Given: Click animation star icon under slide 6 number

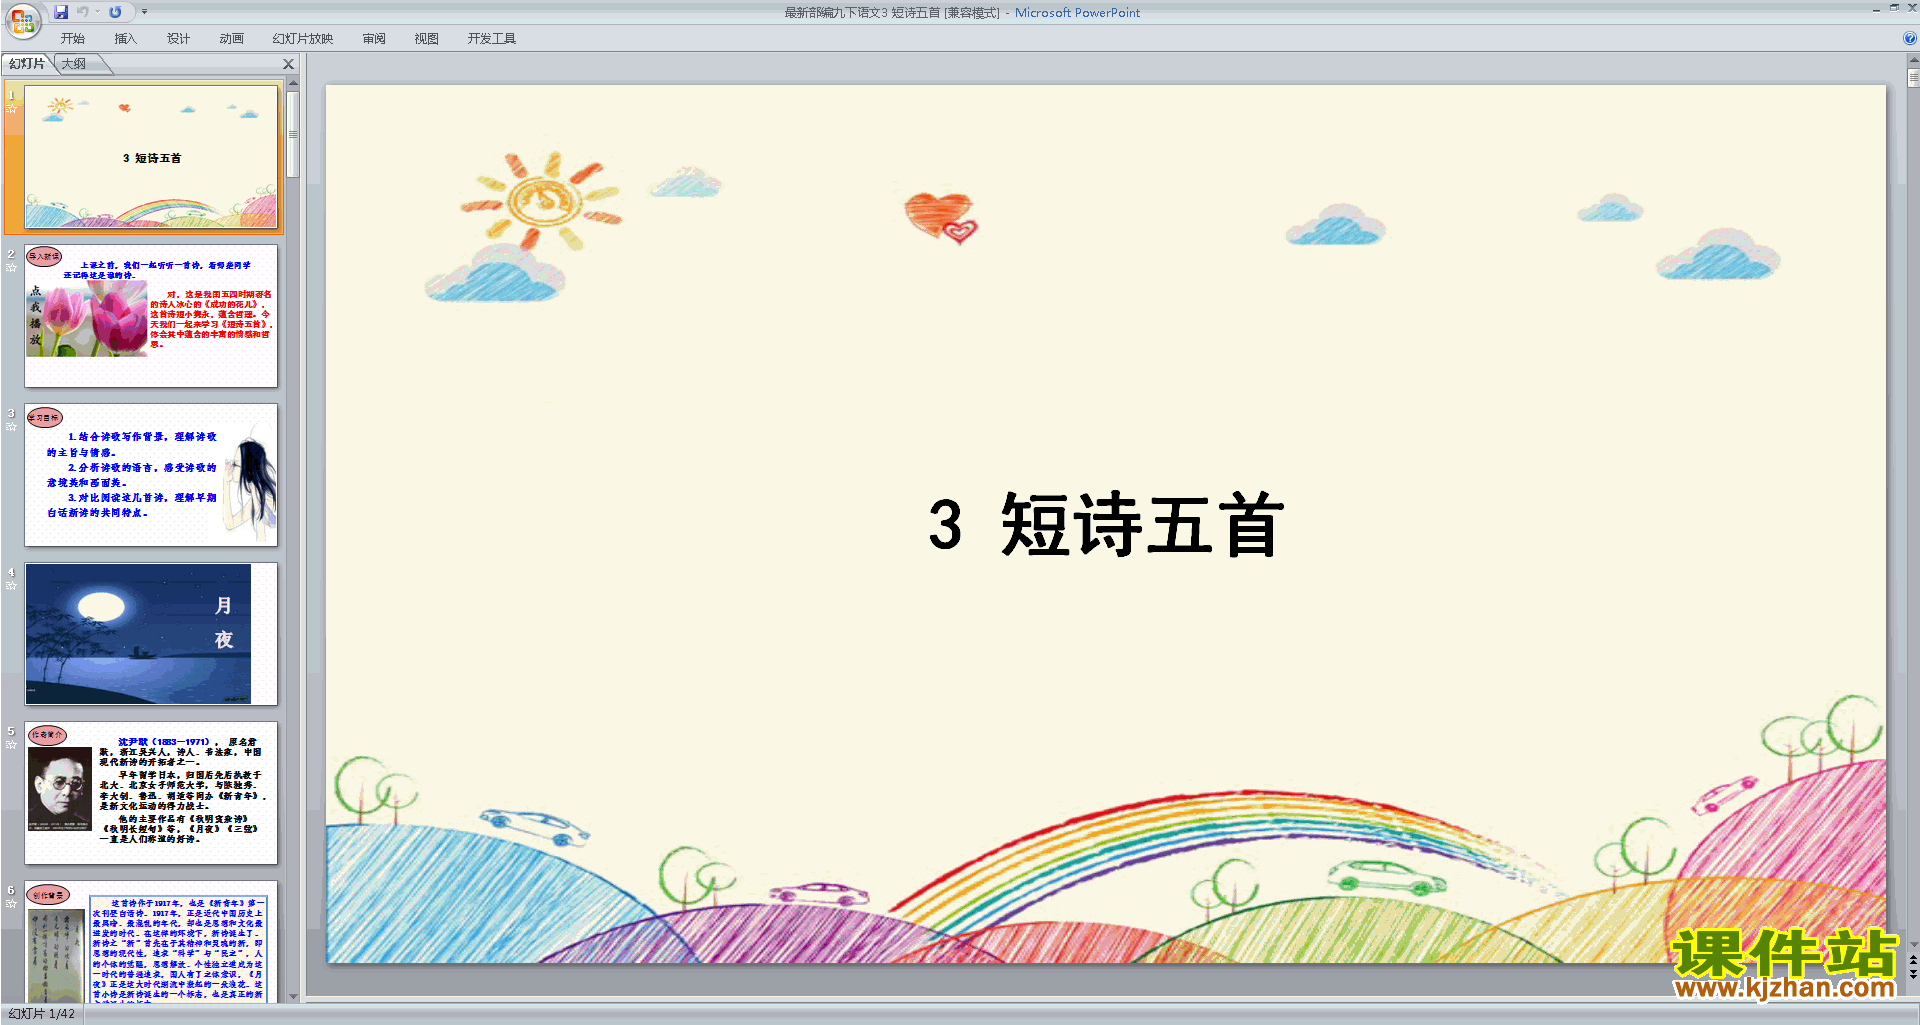Looking at the screenshot, I should point(12,904).
